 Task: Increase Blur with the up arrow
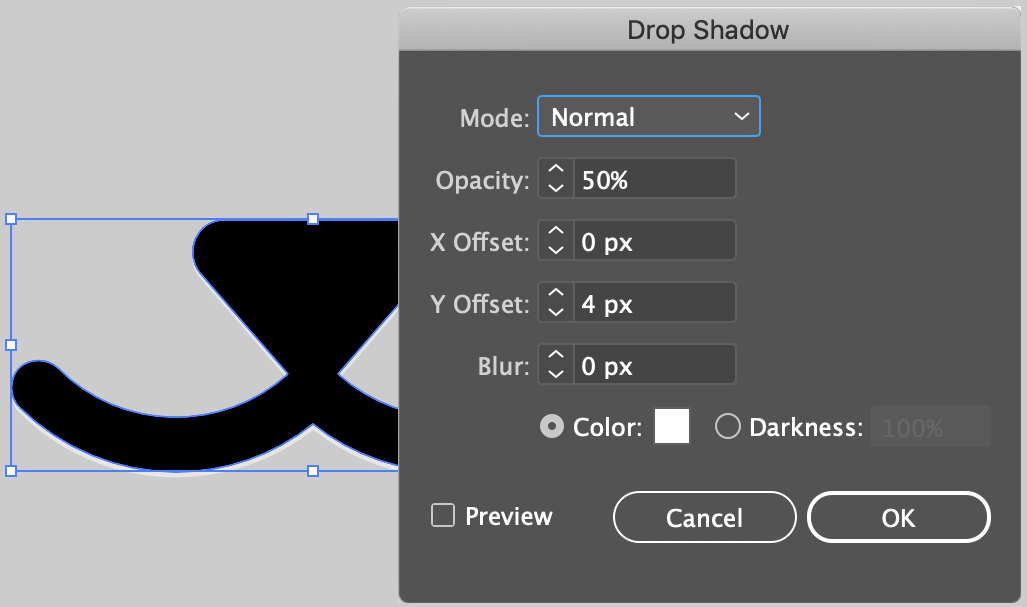[x=557, y=356]
